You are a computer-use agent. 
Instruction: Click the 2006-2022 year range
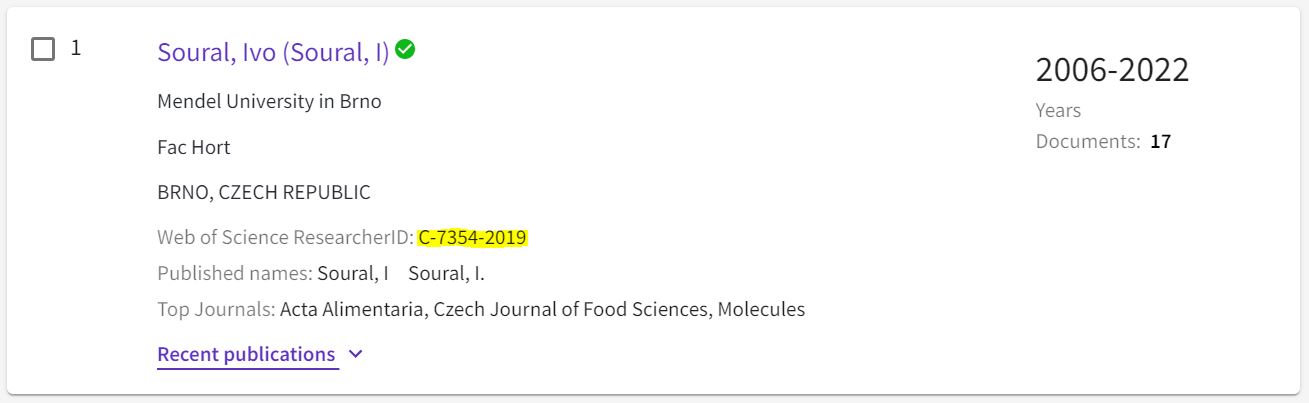coord(1112,70)
